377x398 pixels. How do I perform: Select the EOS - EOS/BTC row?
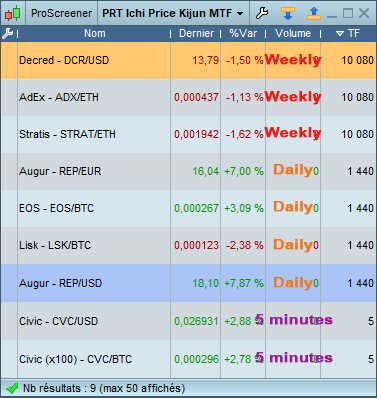[x=188, y=208]
